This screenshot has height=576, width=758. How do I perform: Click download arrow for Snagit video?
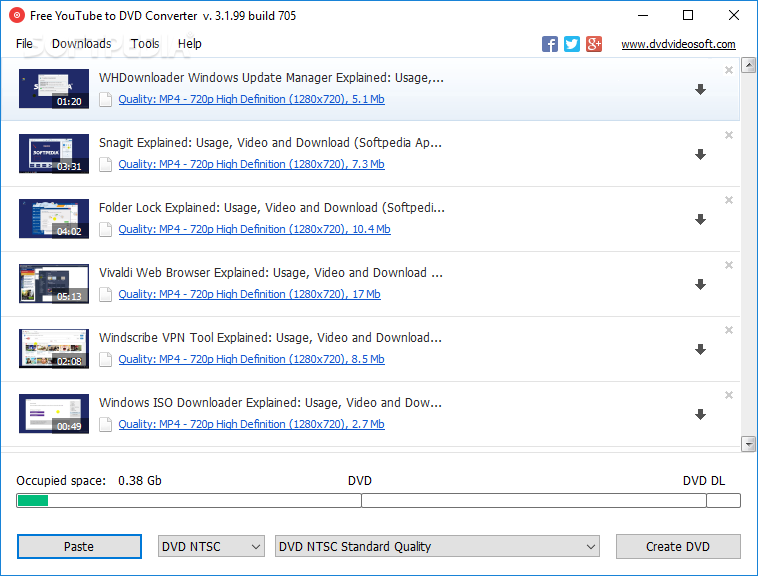tap(700, 155)
